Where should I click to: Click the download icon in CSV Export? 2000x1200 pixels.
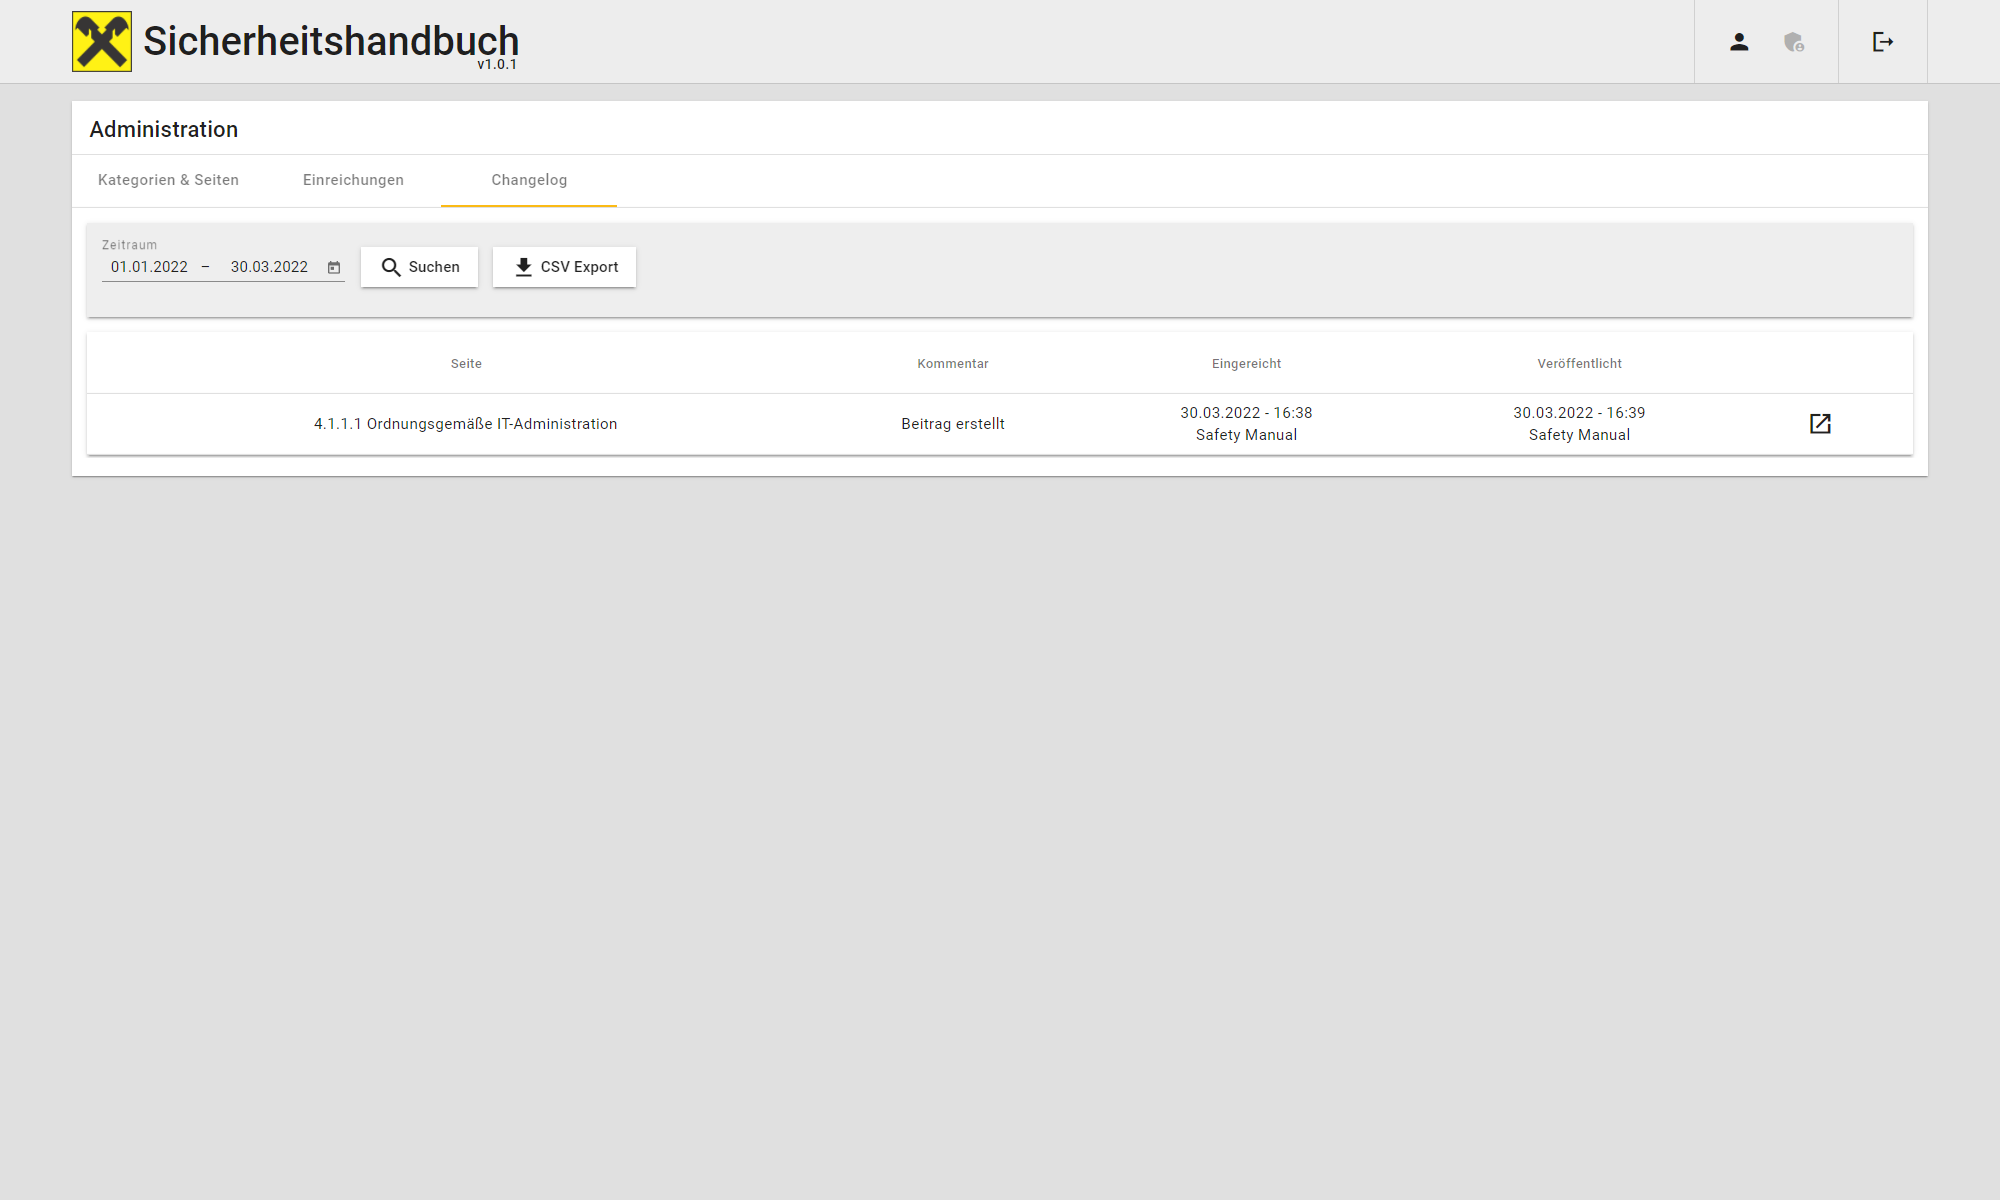coord(523,267)
